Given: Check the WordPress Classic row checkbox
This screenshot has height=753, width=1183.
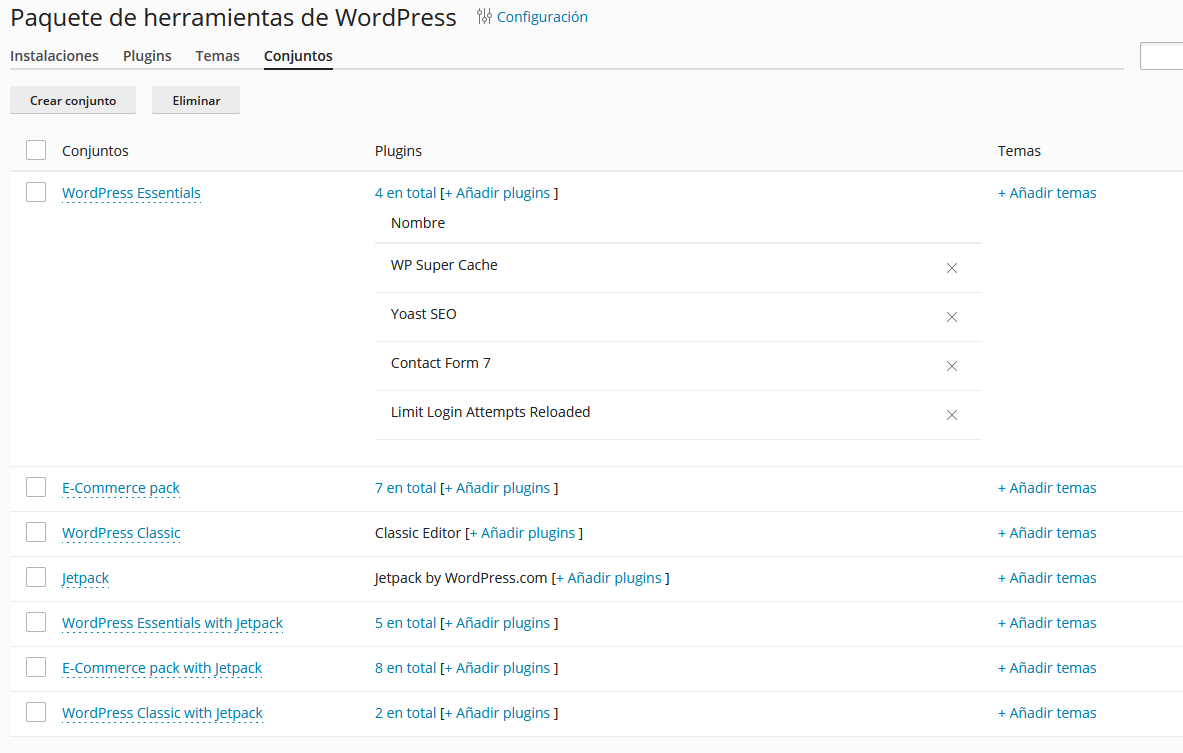Looking at the screenshot, I should click(x=35, y=532).
